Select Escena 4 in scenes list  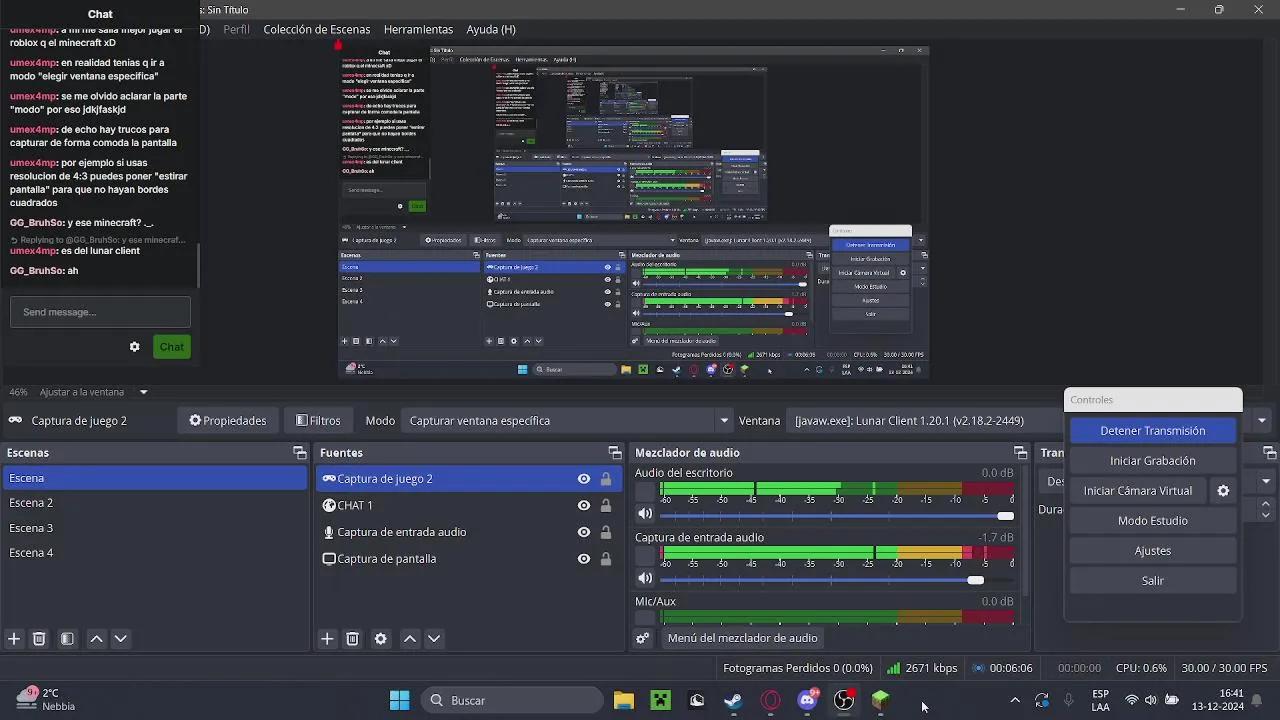click(x=154, y=553)
